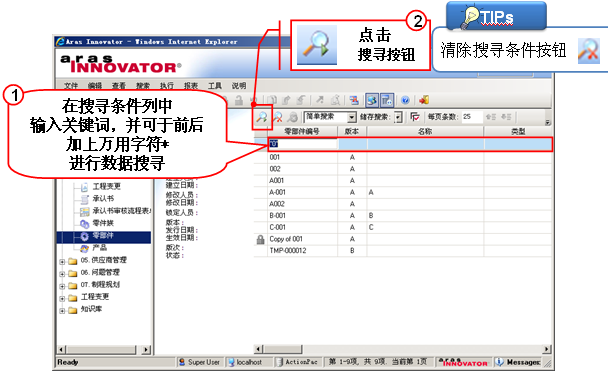Click the red checkmark filter icon
608x372 pixels.
[x=415, y=117]
